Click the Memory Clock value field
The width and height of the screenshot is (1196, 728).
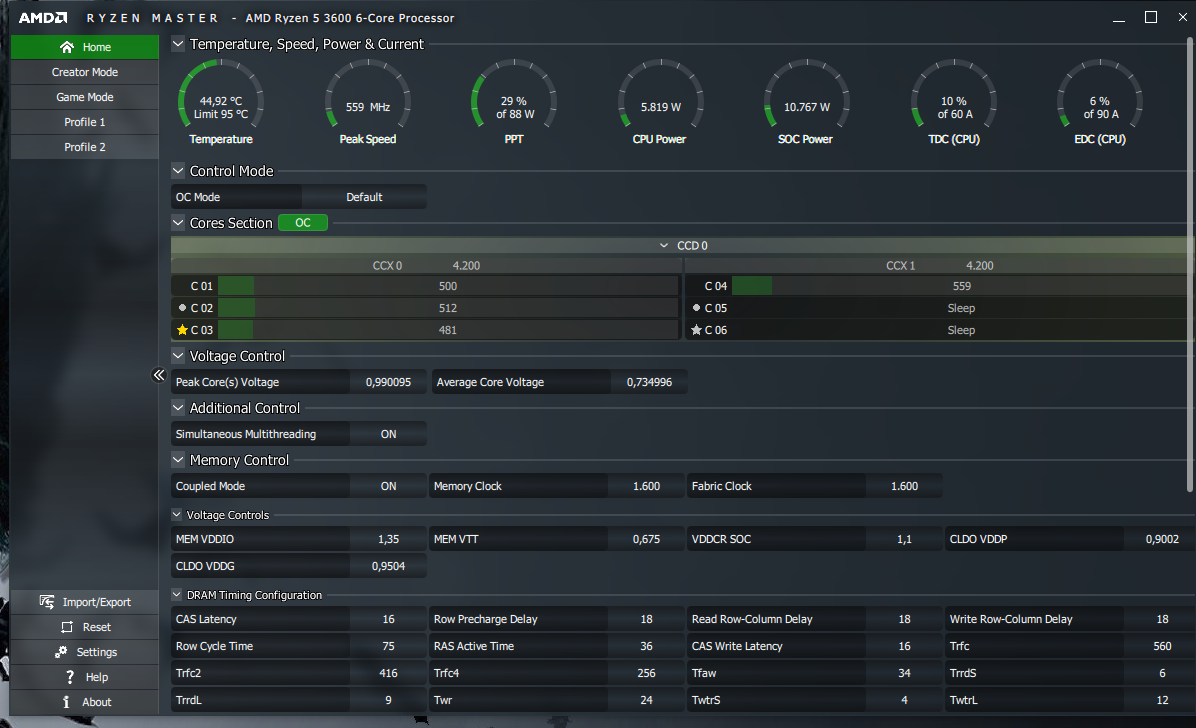click(646, 486)
